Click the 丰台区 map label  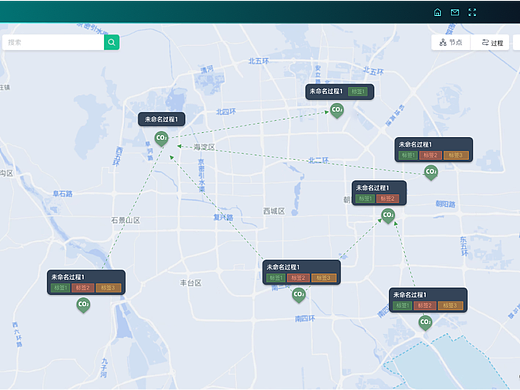click(x=191, y=283)
